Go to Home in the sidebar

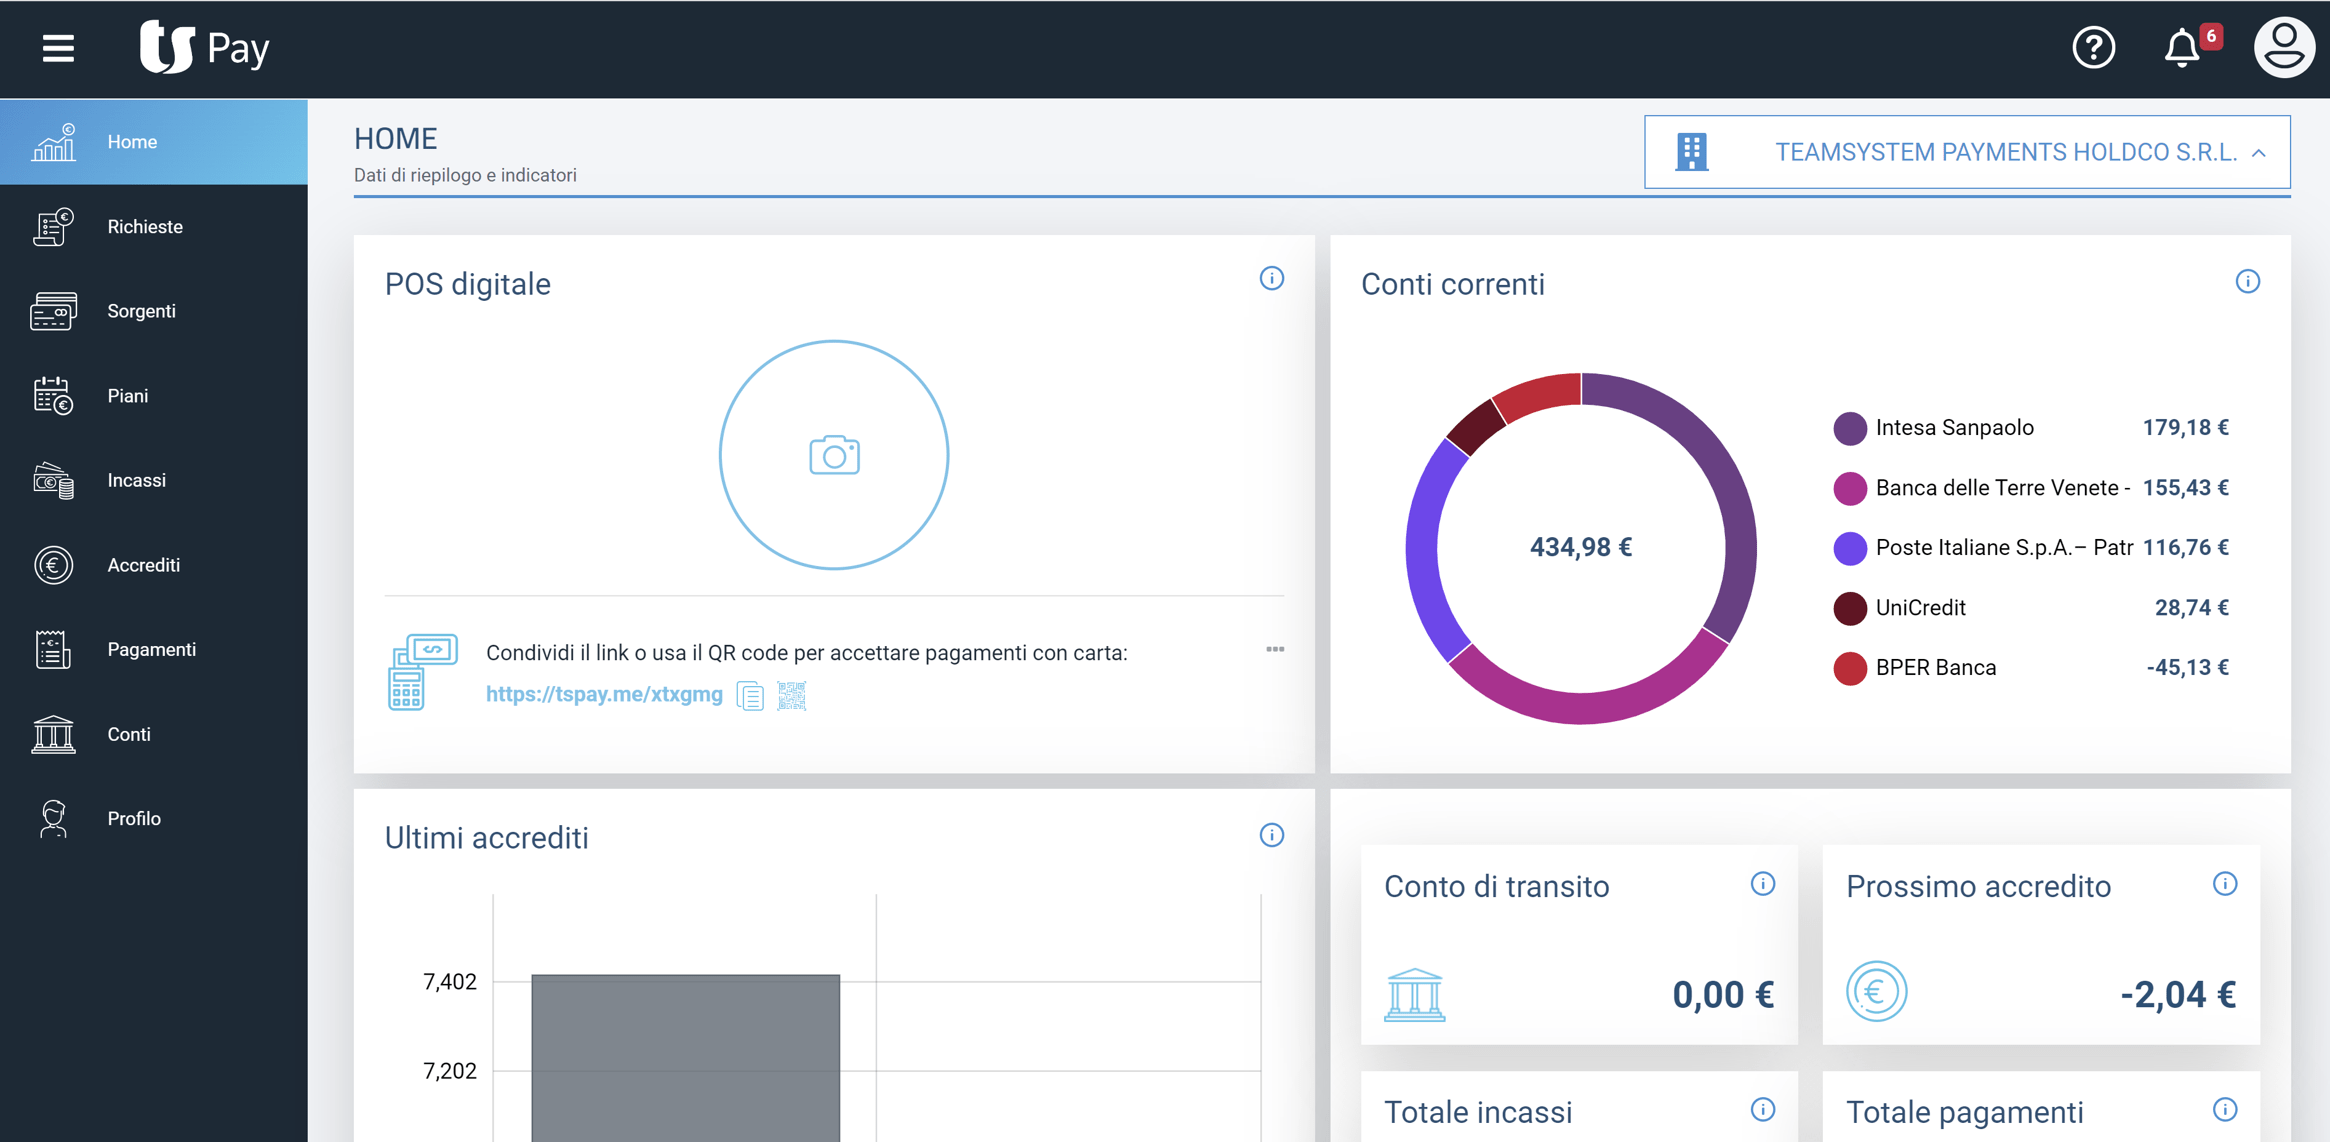point(154,142)
